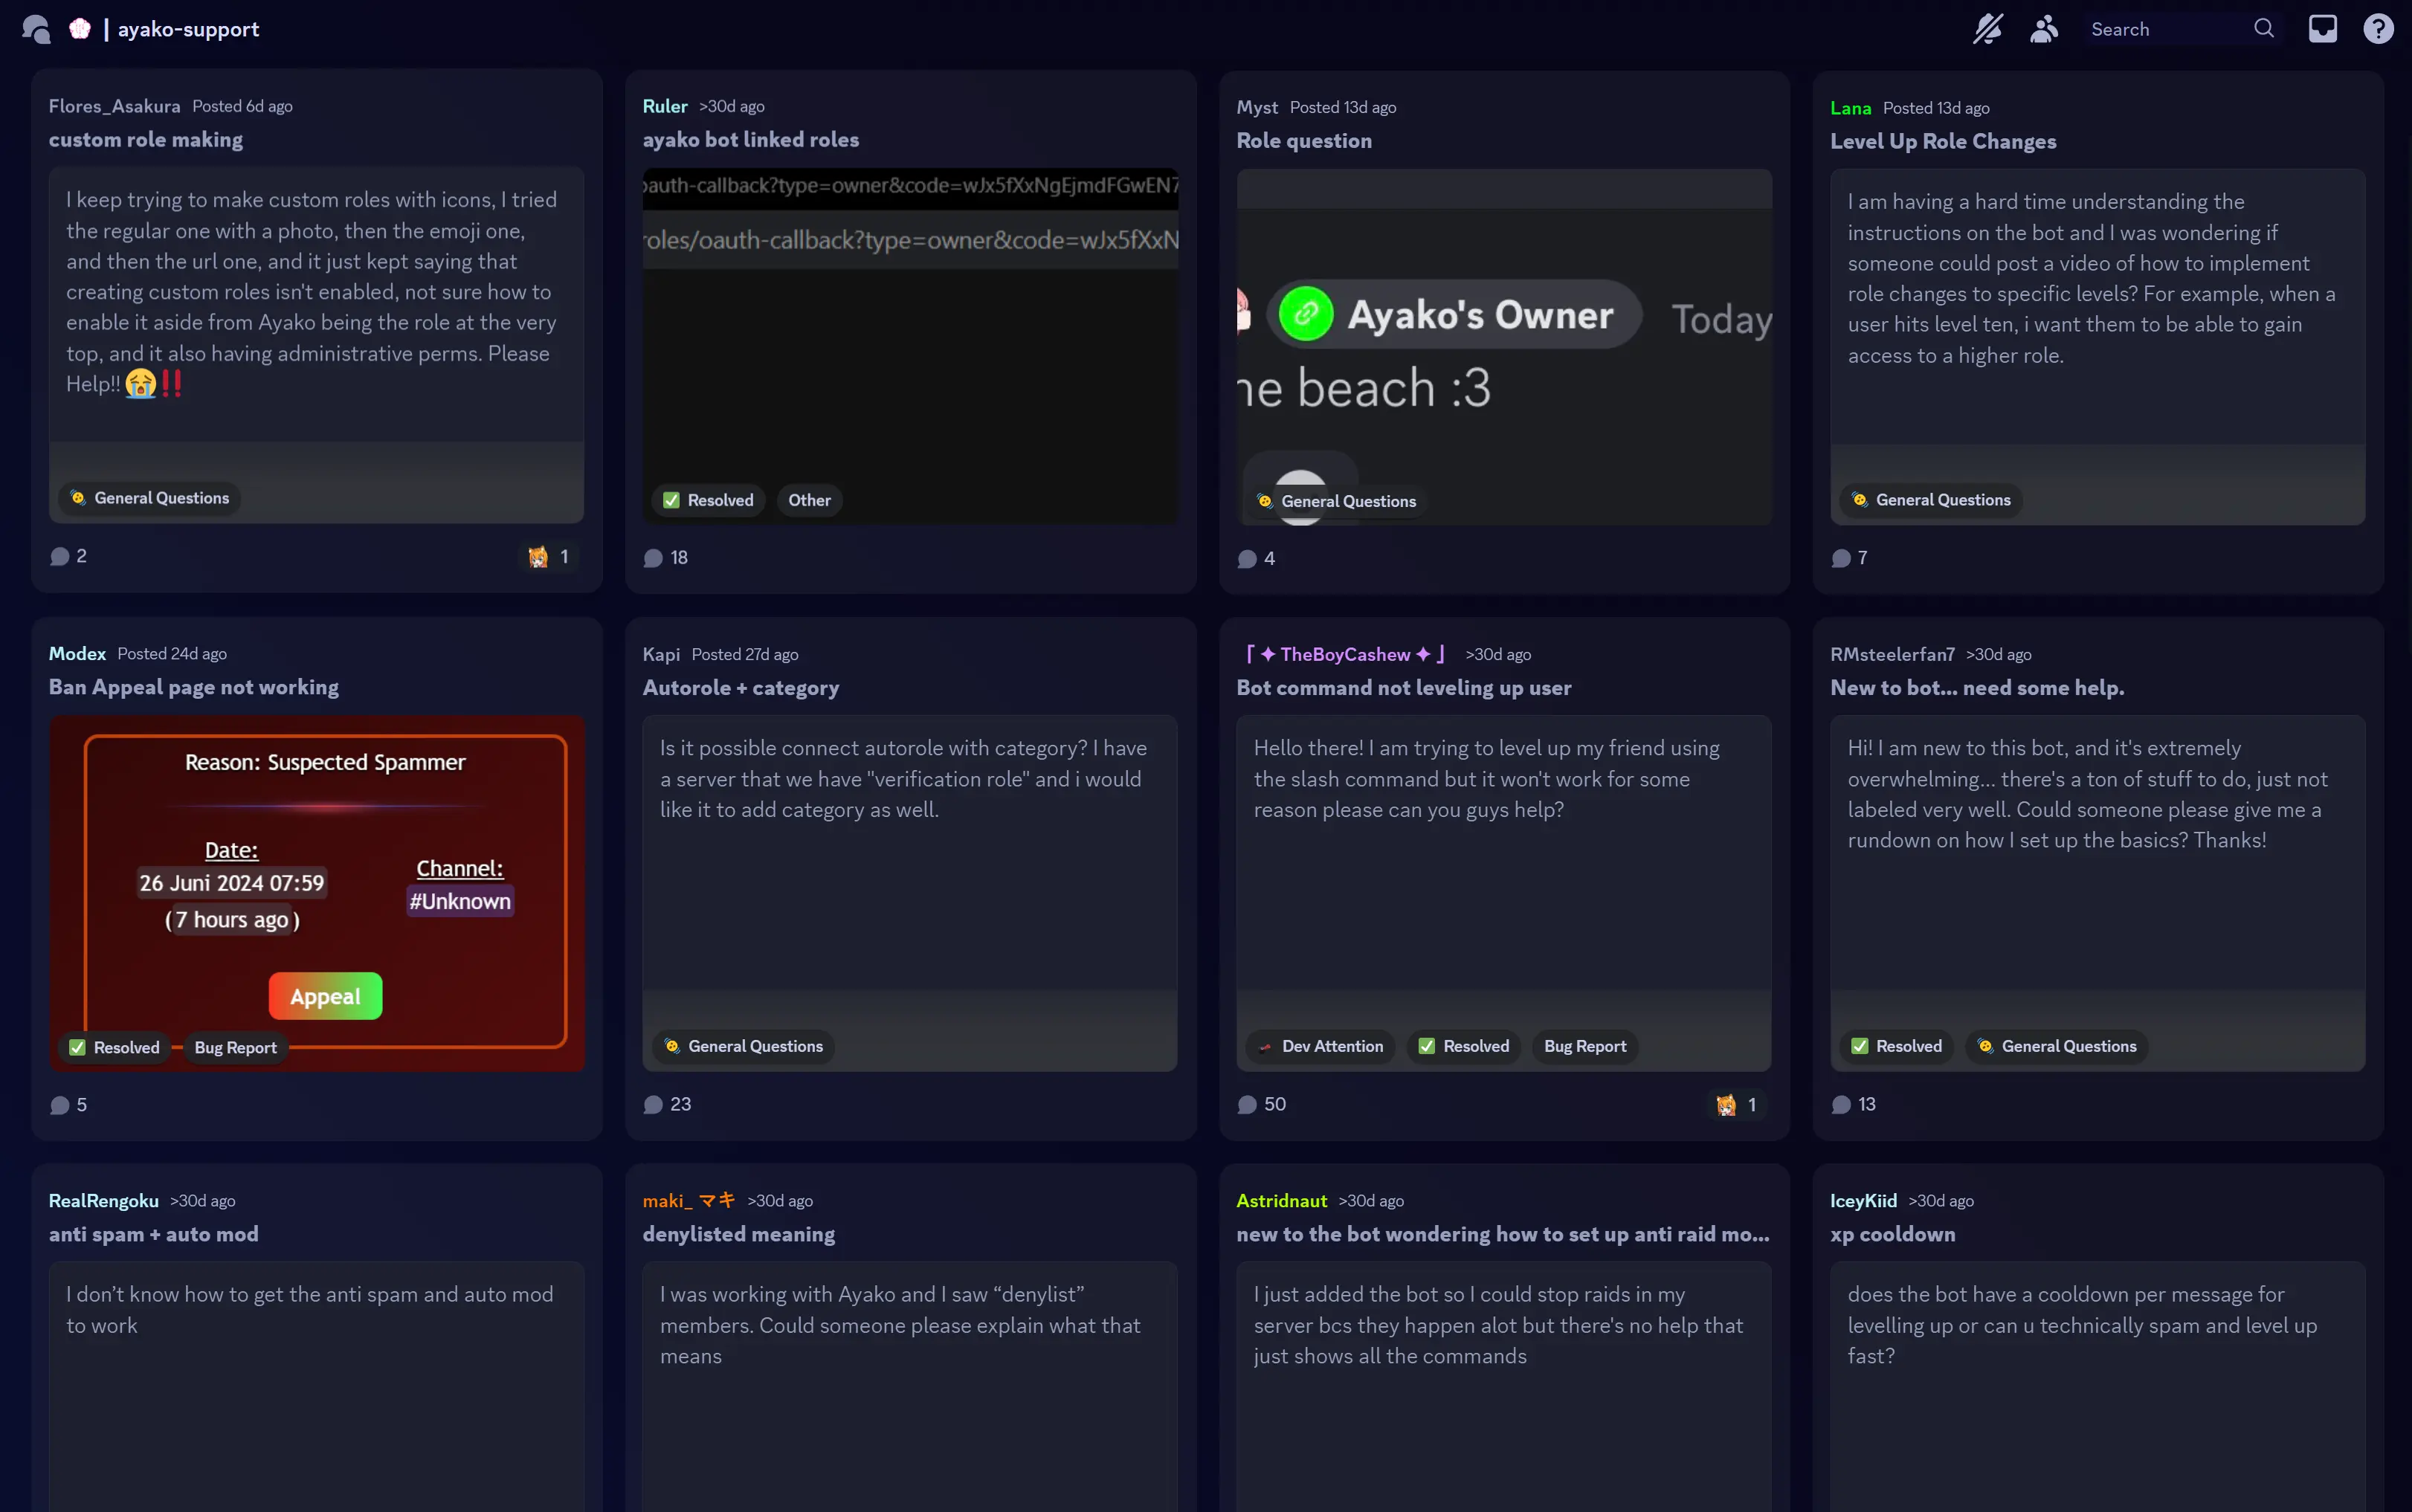This screenshot has height=1512, width=2412.
Task: Show the member list icon
Action: [2043, 29]
